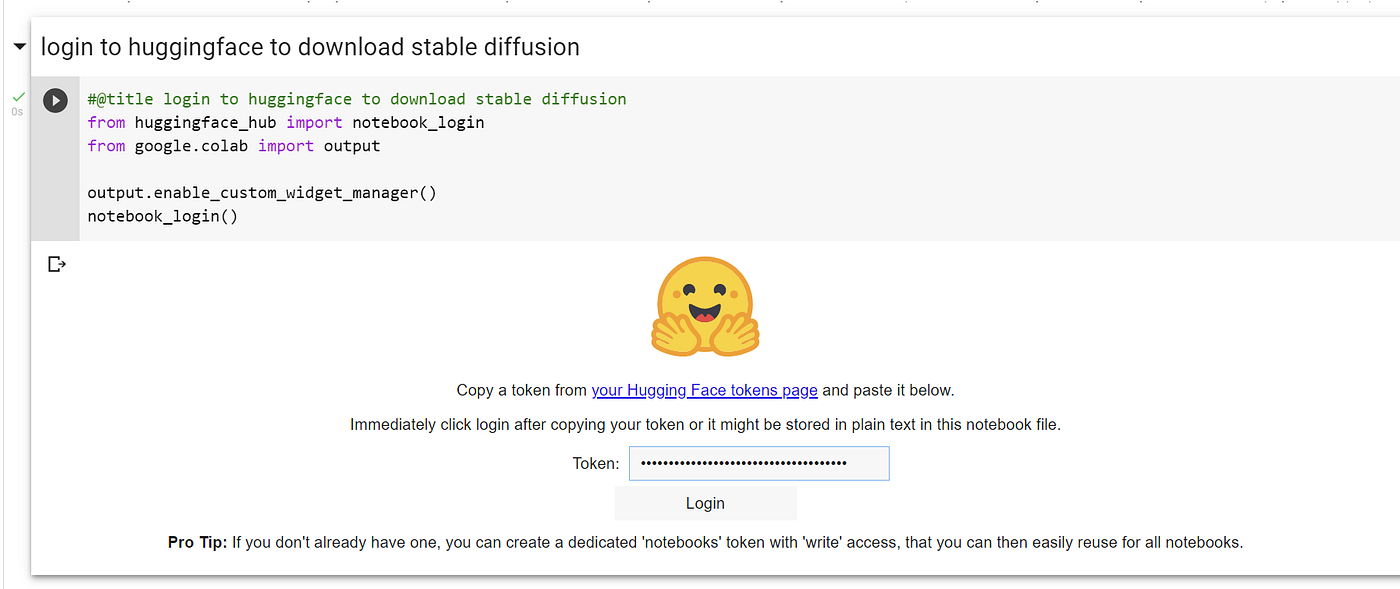This screenshot has height=589, width=1400.
Task: Place cursor on the notebook_login() line
Action: pyautogui.click(x=163, y=216)
